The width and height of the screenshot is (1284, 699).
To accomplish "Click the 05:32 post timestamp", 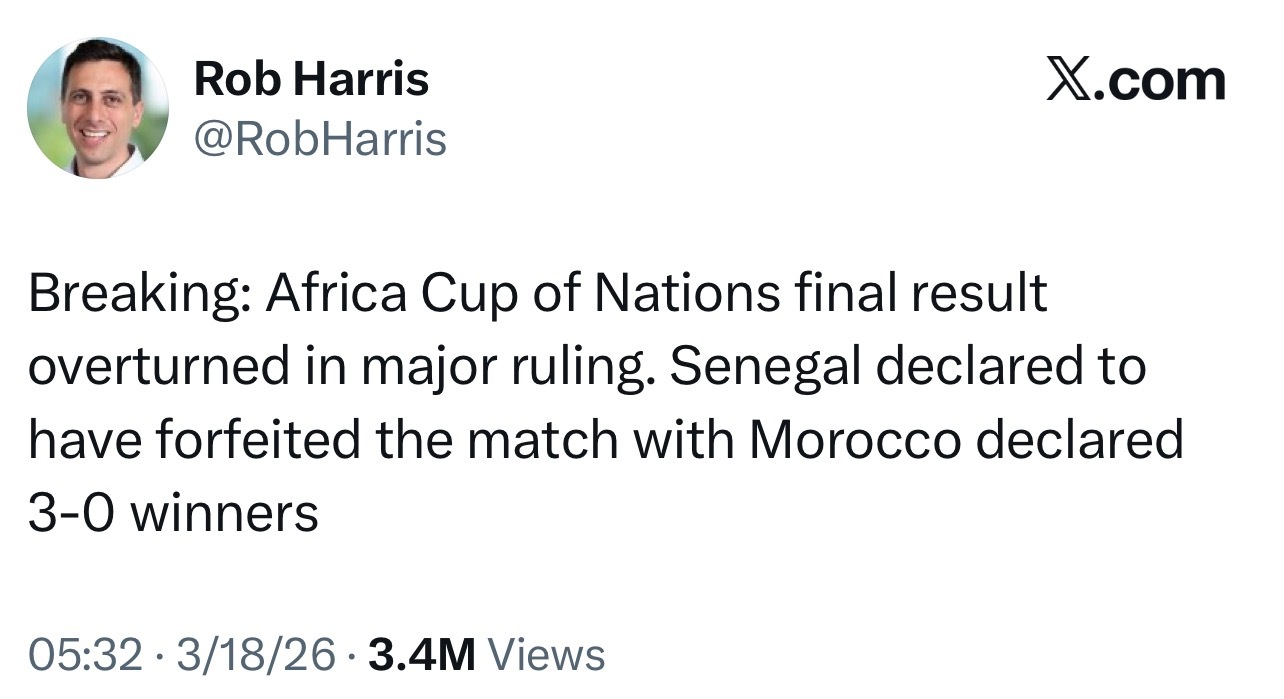I will (85, 655).
